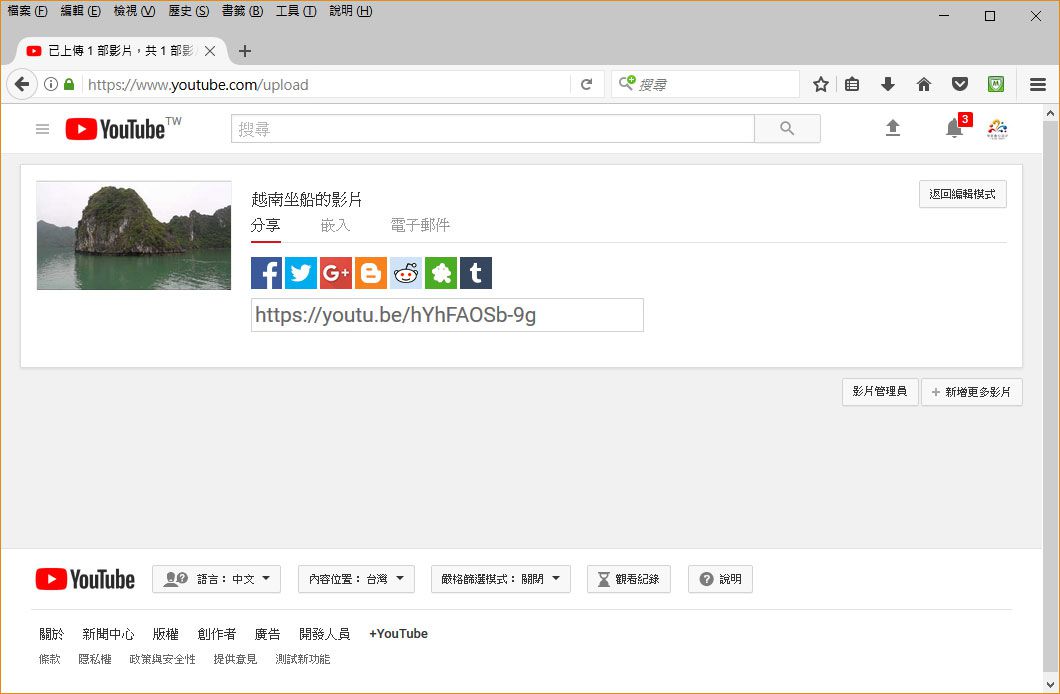Submit the video to Reddit

406,272
